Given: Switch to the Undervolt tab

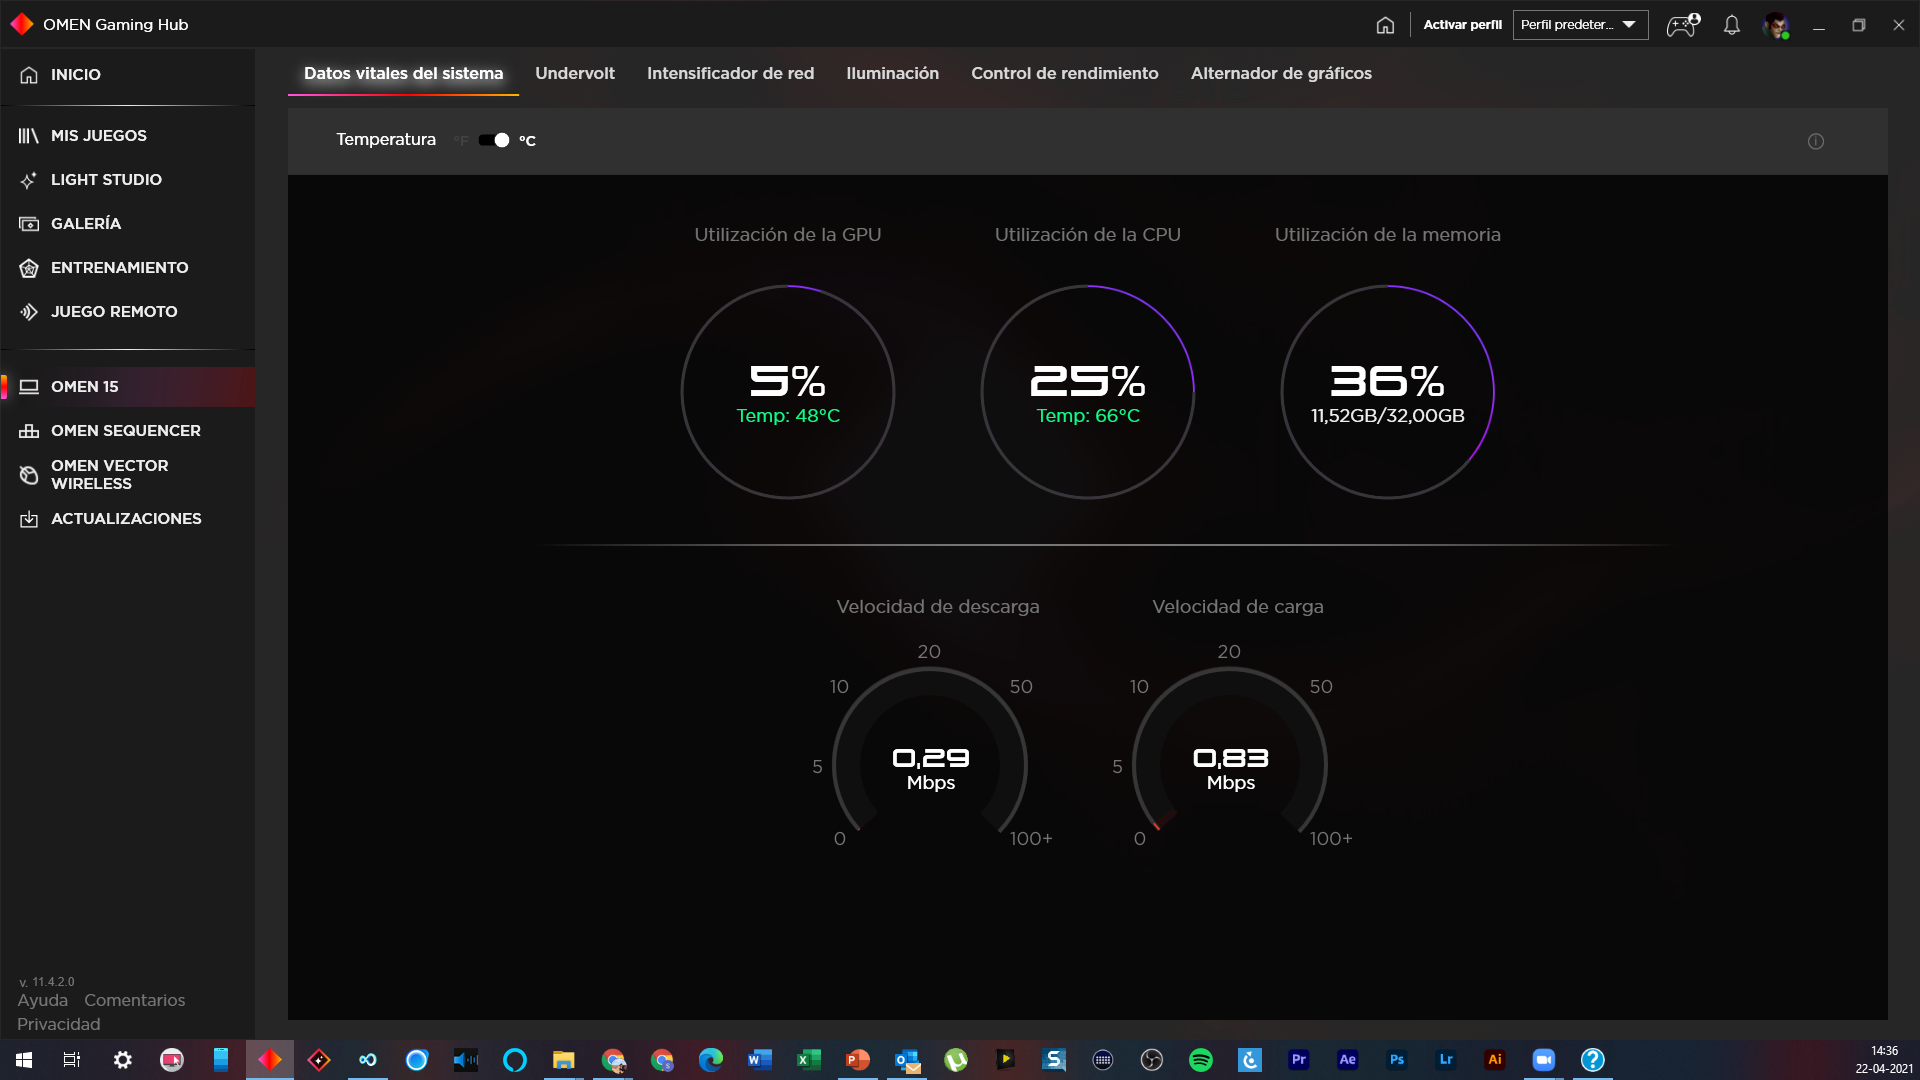Looking at the screenshot, I should click(x=575, y=73).
